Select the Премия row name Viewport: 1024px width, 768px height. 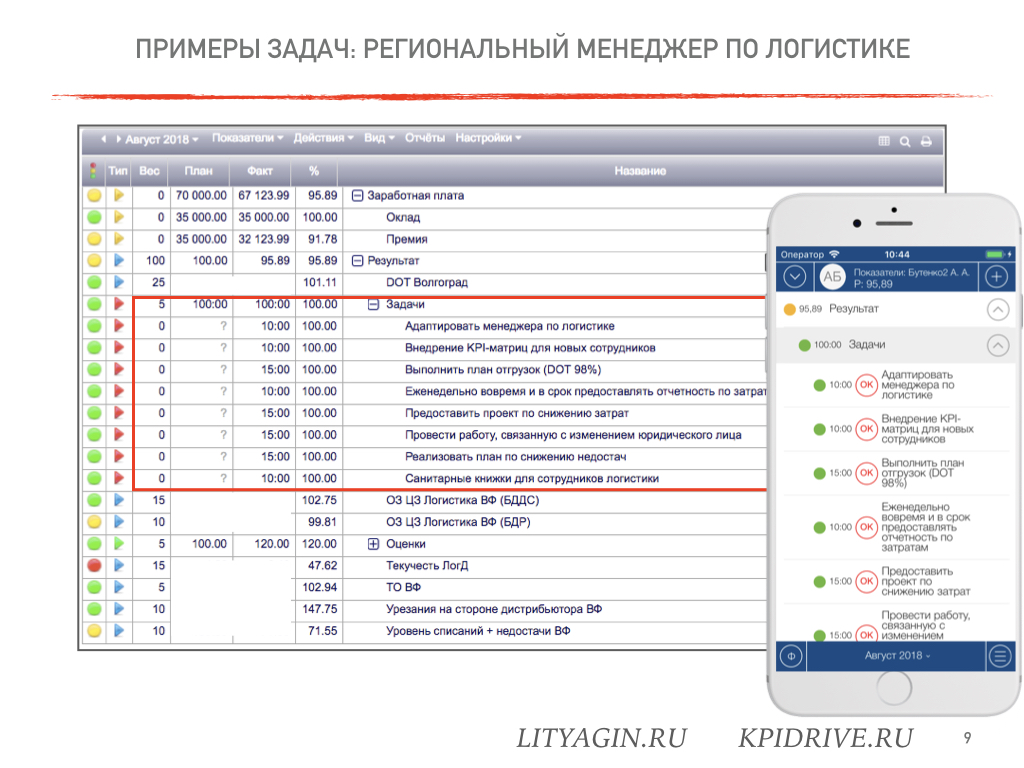(406, 239)
